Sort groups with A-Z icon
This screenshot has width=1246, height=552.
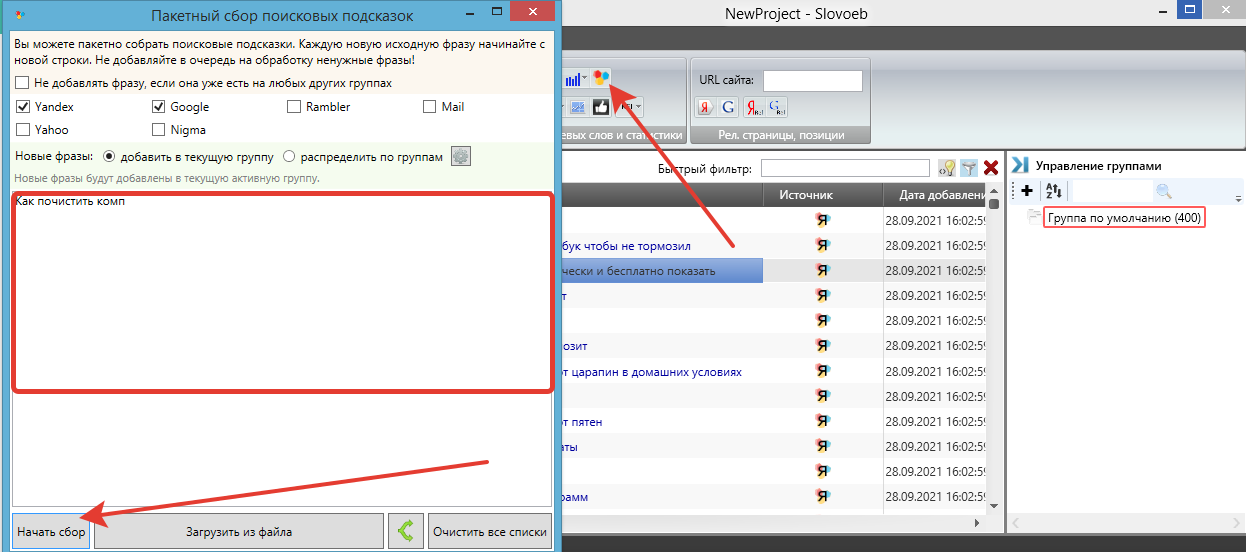point(1054,191)
